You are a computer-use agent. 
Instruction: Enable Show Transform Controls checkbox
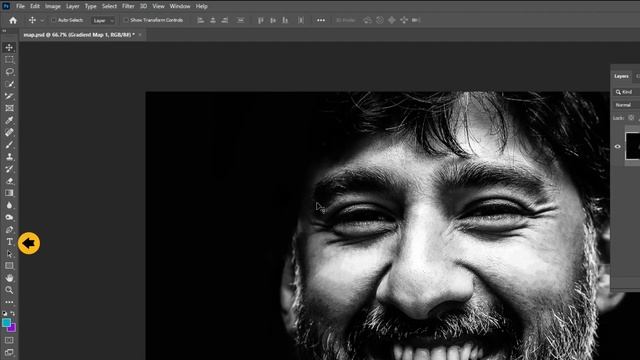click(x=126, y=20)
